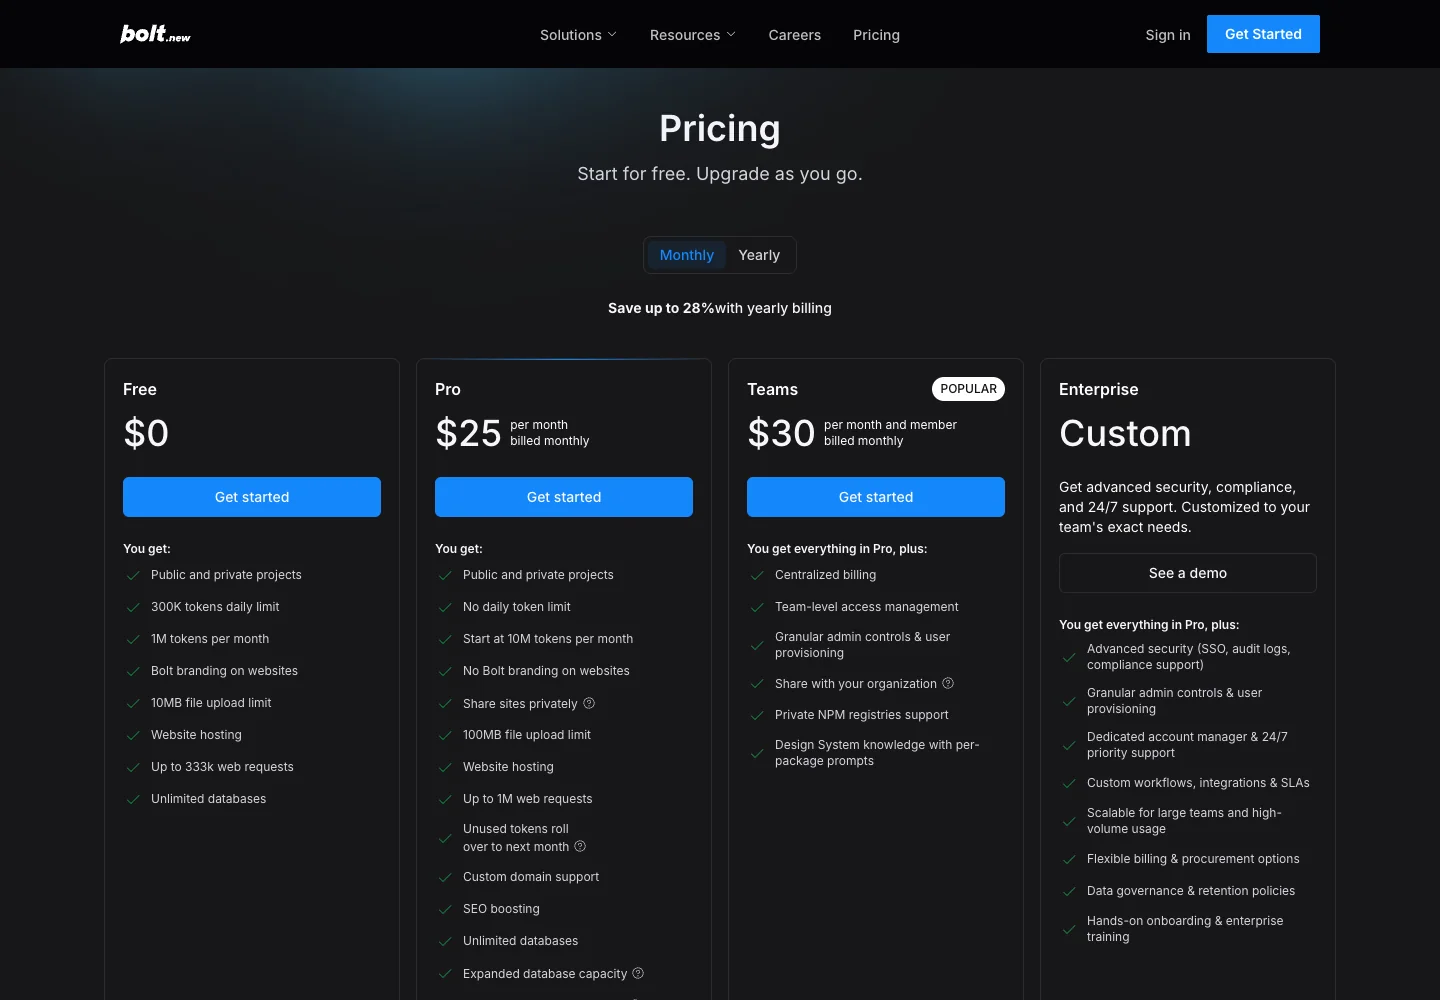Image resolution: width=1440 pixels, height=1000 pixels.
Task: Click checkmark icon beside 300K tokens daily limit
Action: click(x=133, y=607)
